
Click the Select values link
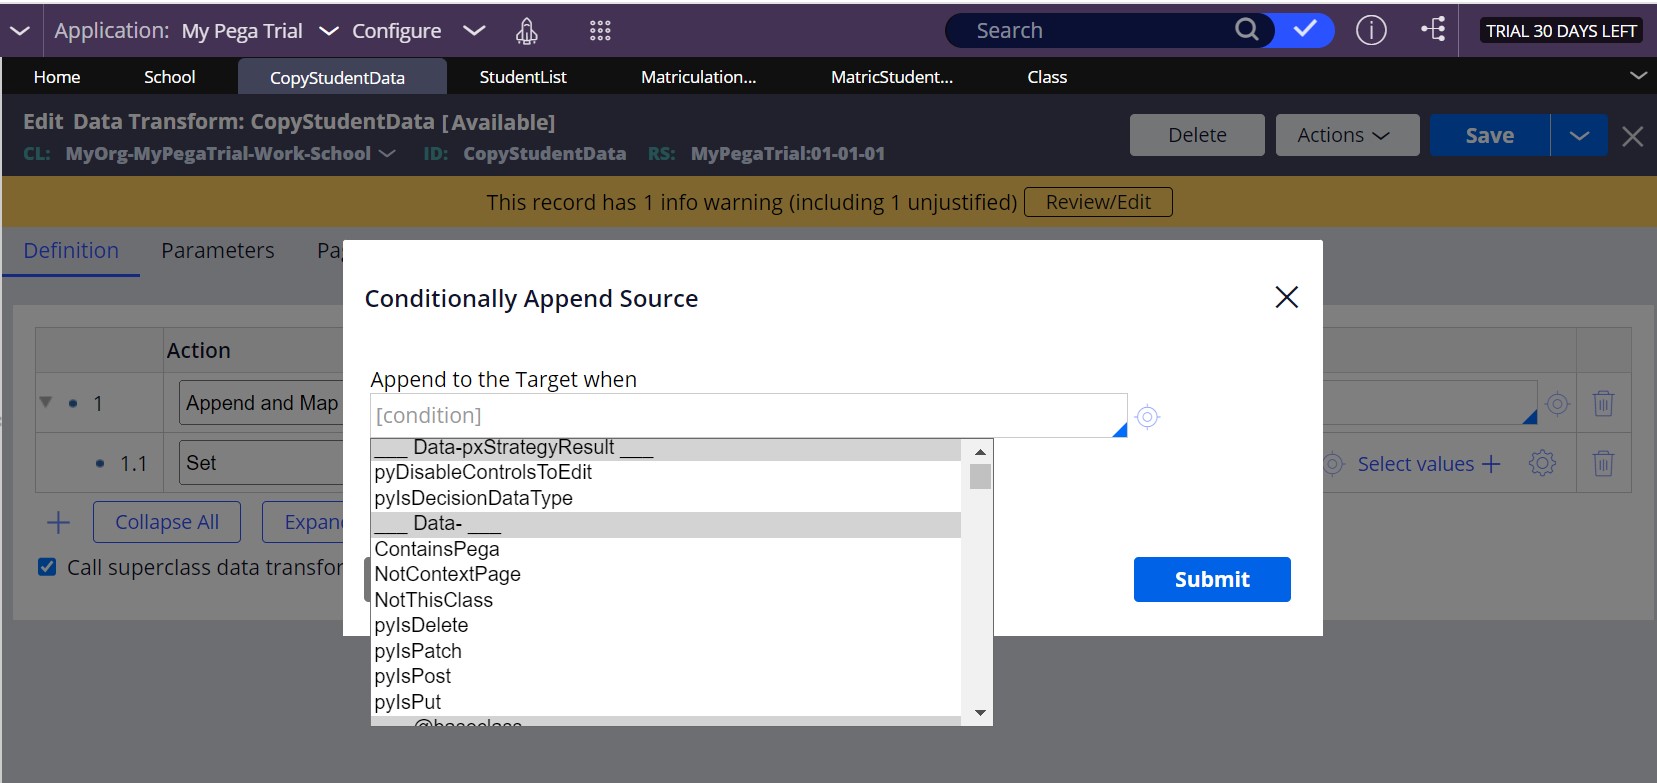1415,464
